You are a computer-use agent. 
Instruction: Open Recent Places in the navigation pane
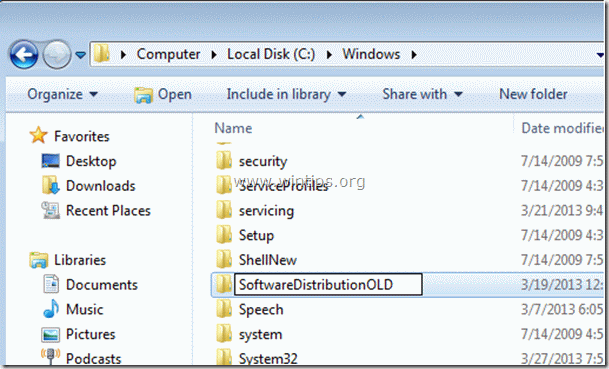pos(108,211)
